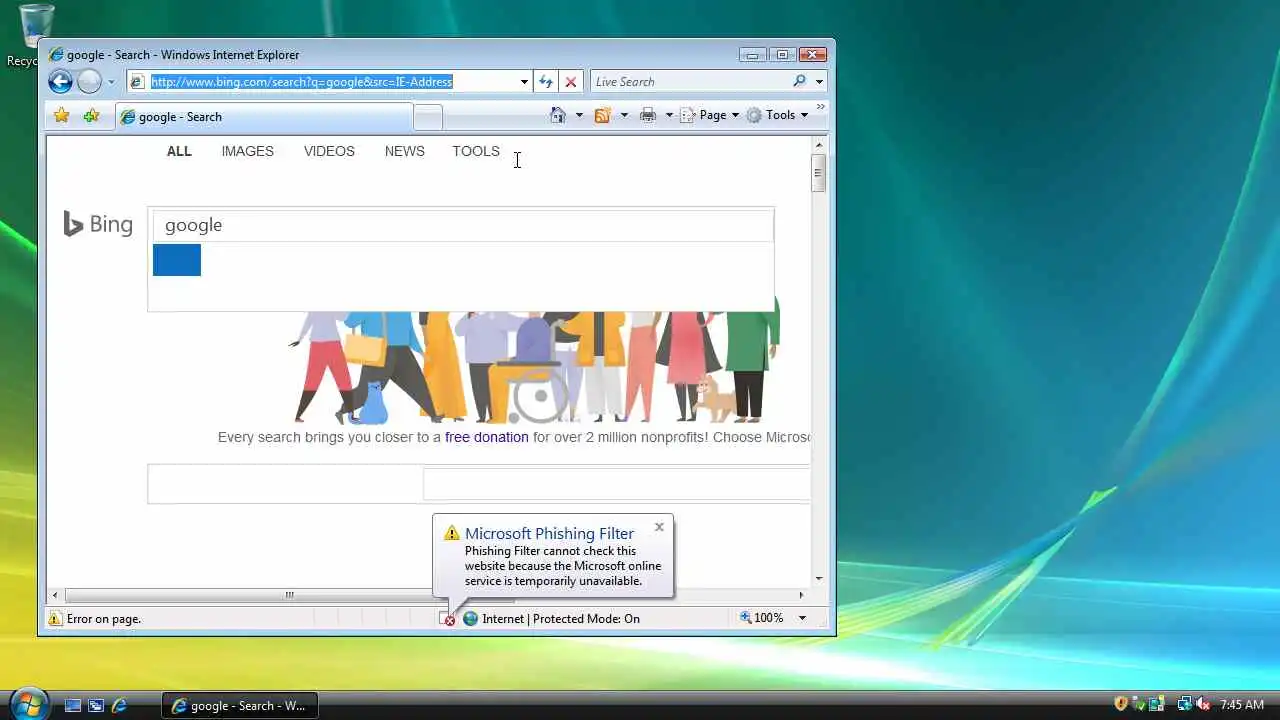Image resolution: width=1280 pixels, height=720 pixels.
Task: Expand the address bar history dropdown
Action: 524,82
